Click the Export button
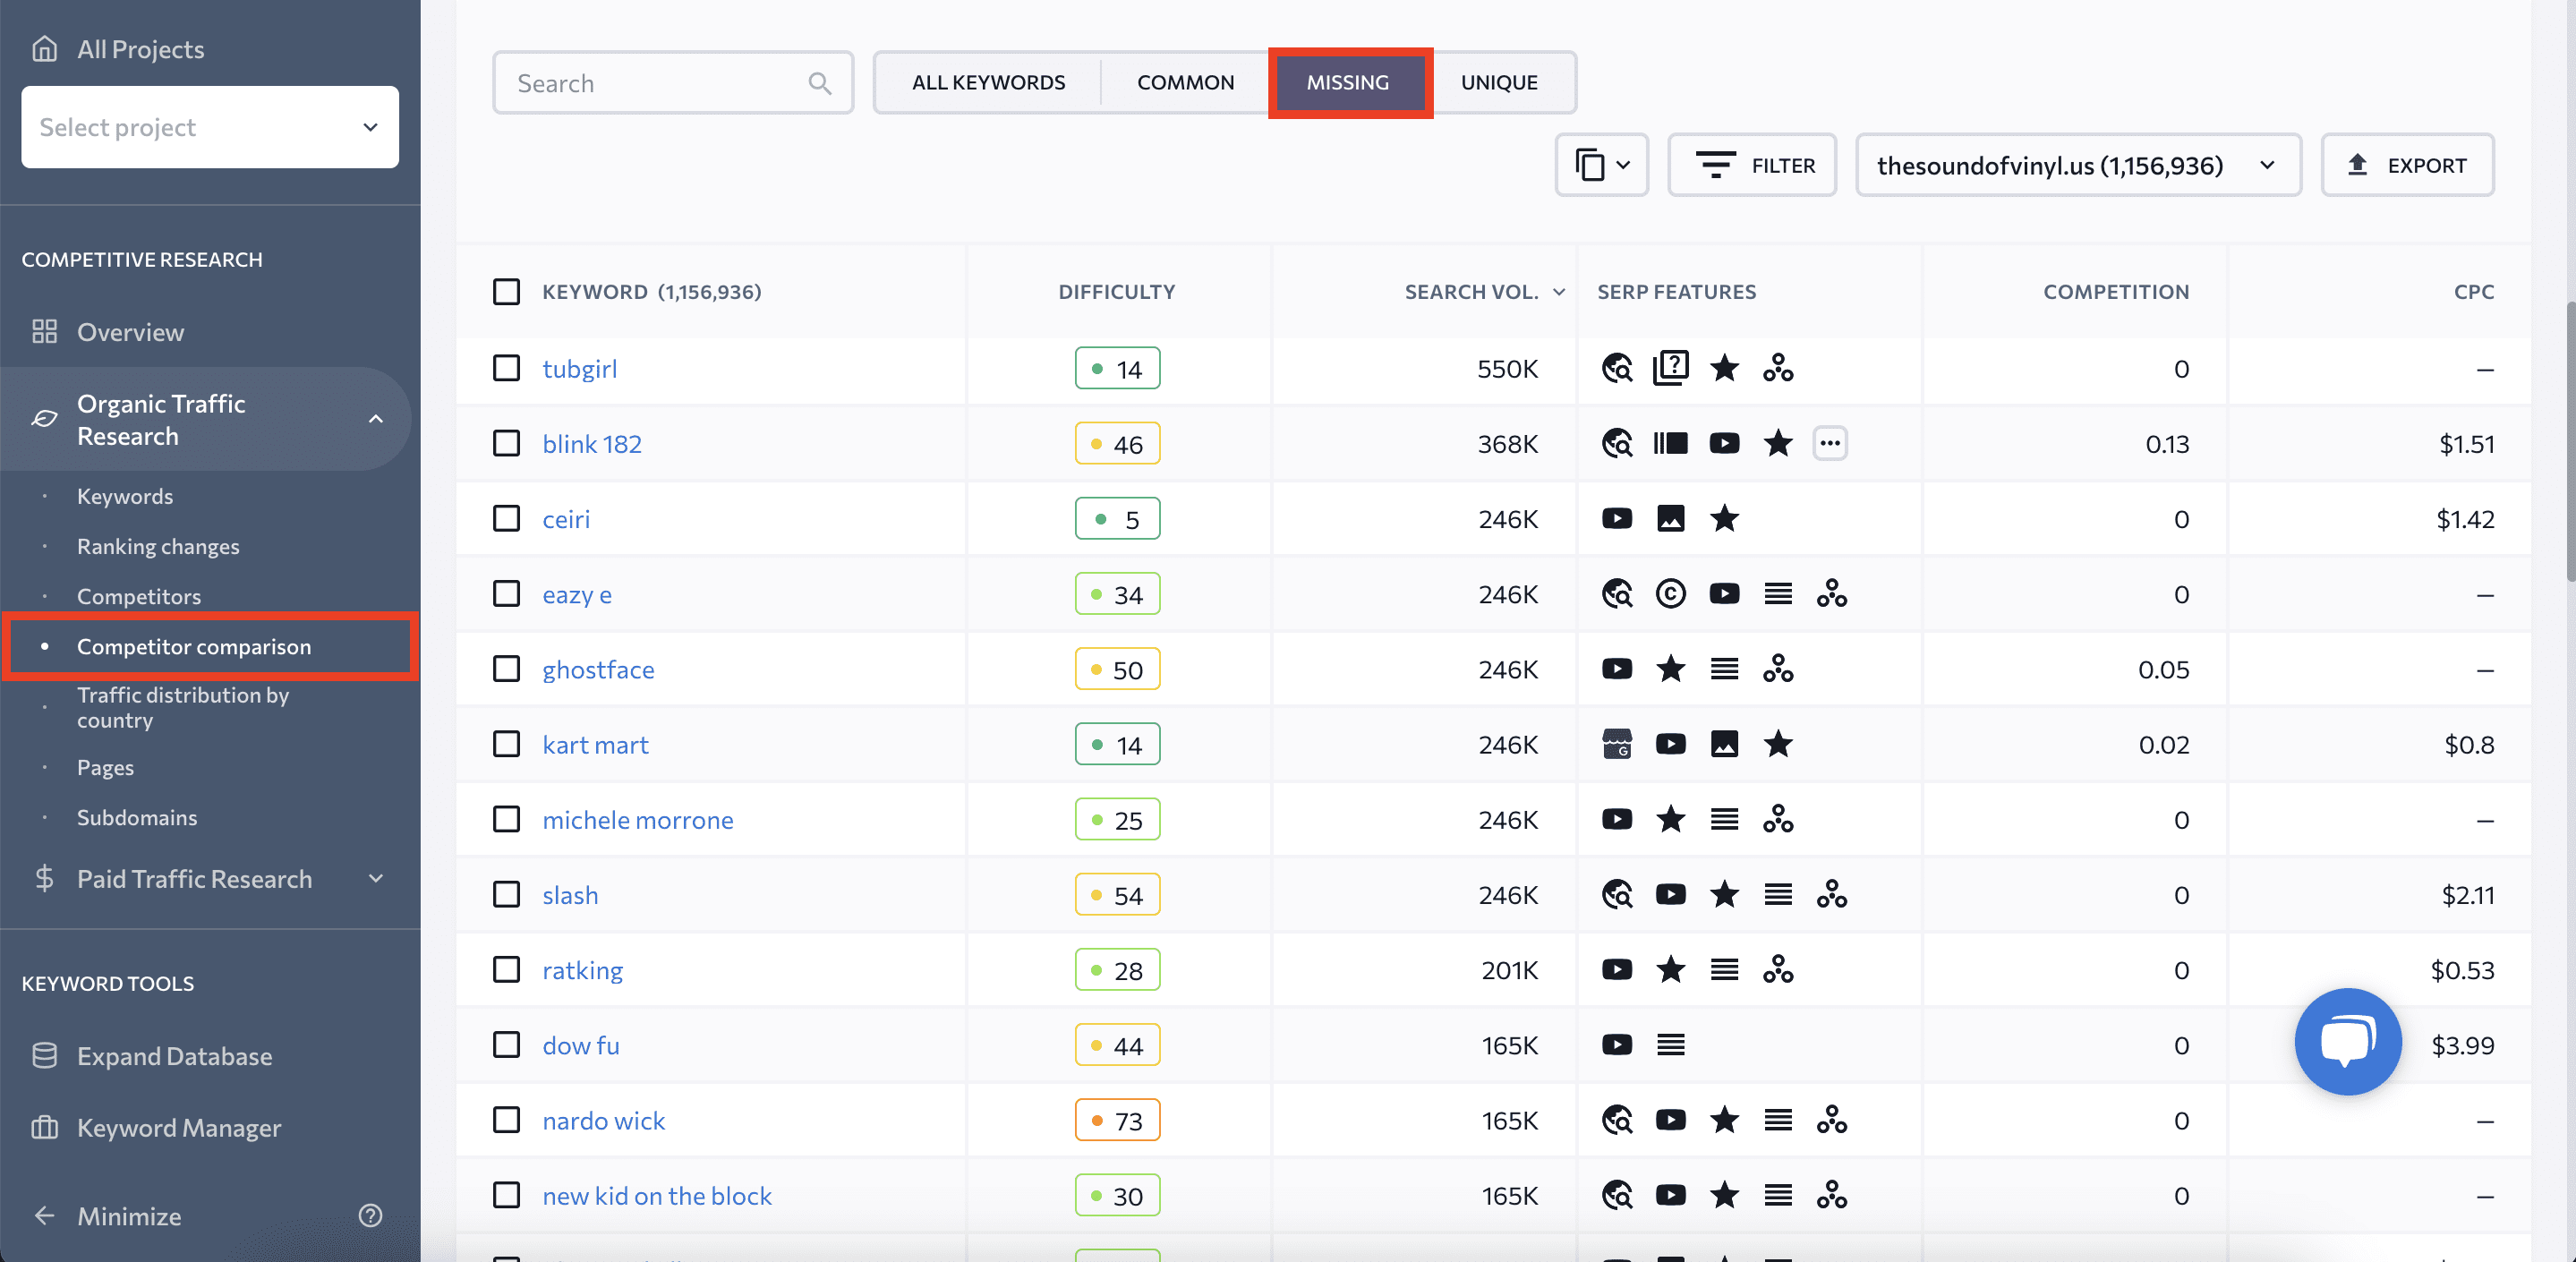The width and height of the screenshot is (2576, 1262). (x=2407, y=164)
